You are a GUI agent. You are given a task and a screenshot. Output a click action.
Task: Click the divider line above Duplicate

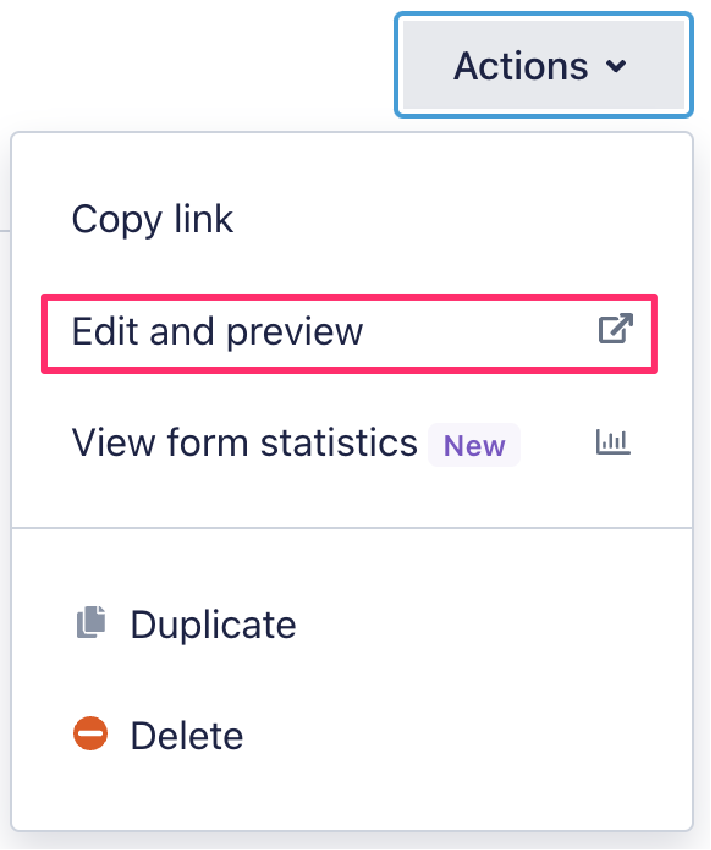[x=352, y=527]
